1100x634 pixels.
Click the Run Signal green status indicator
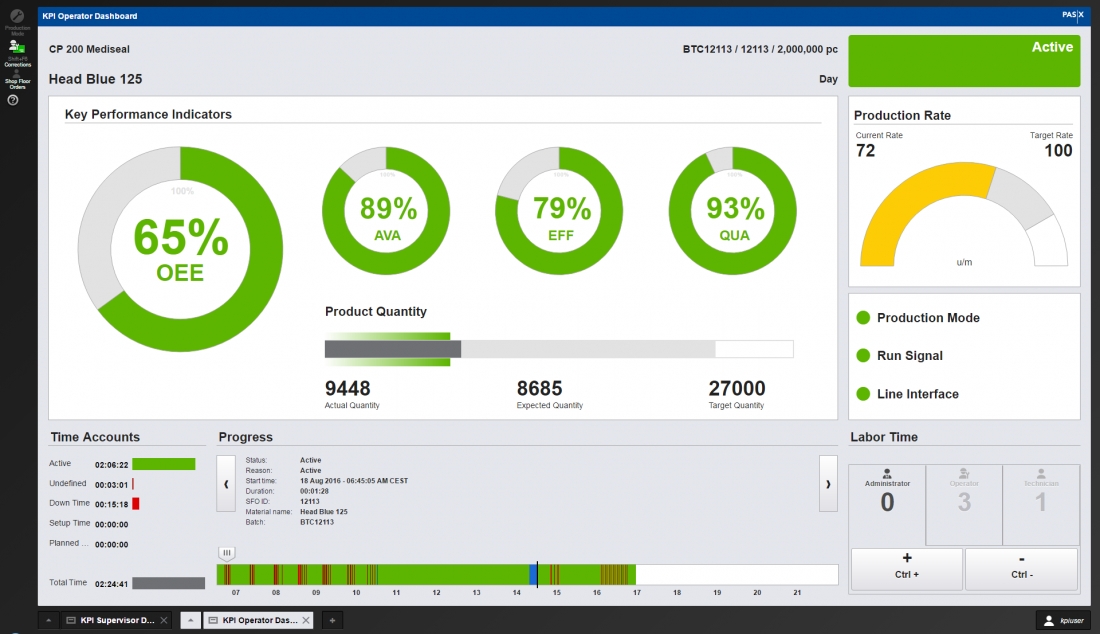[863, 356]
